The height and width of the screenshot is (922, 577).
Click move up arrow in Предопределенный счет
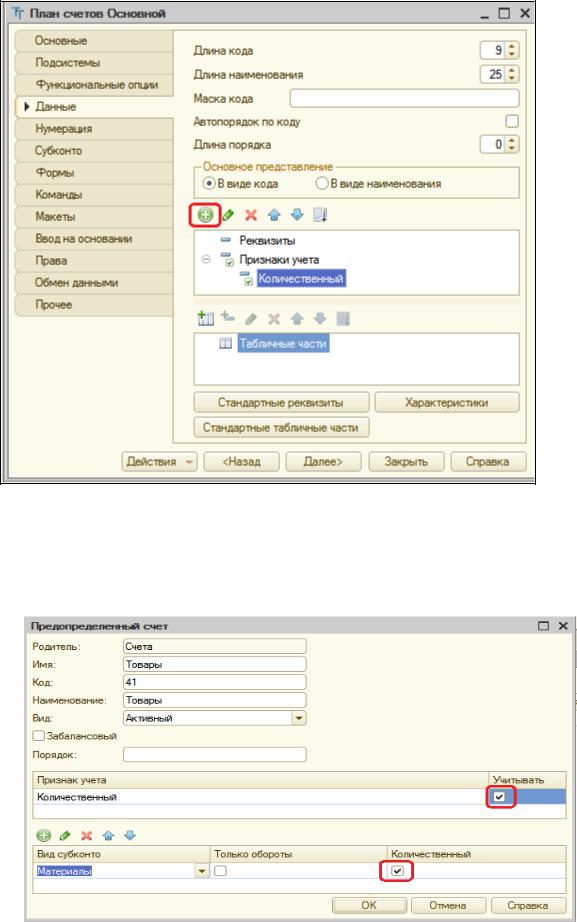[x=108, y=836]
